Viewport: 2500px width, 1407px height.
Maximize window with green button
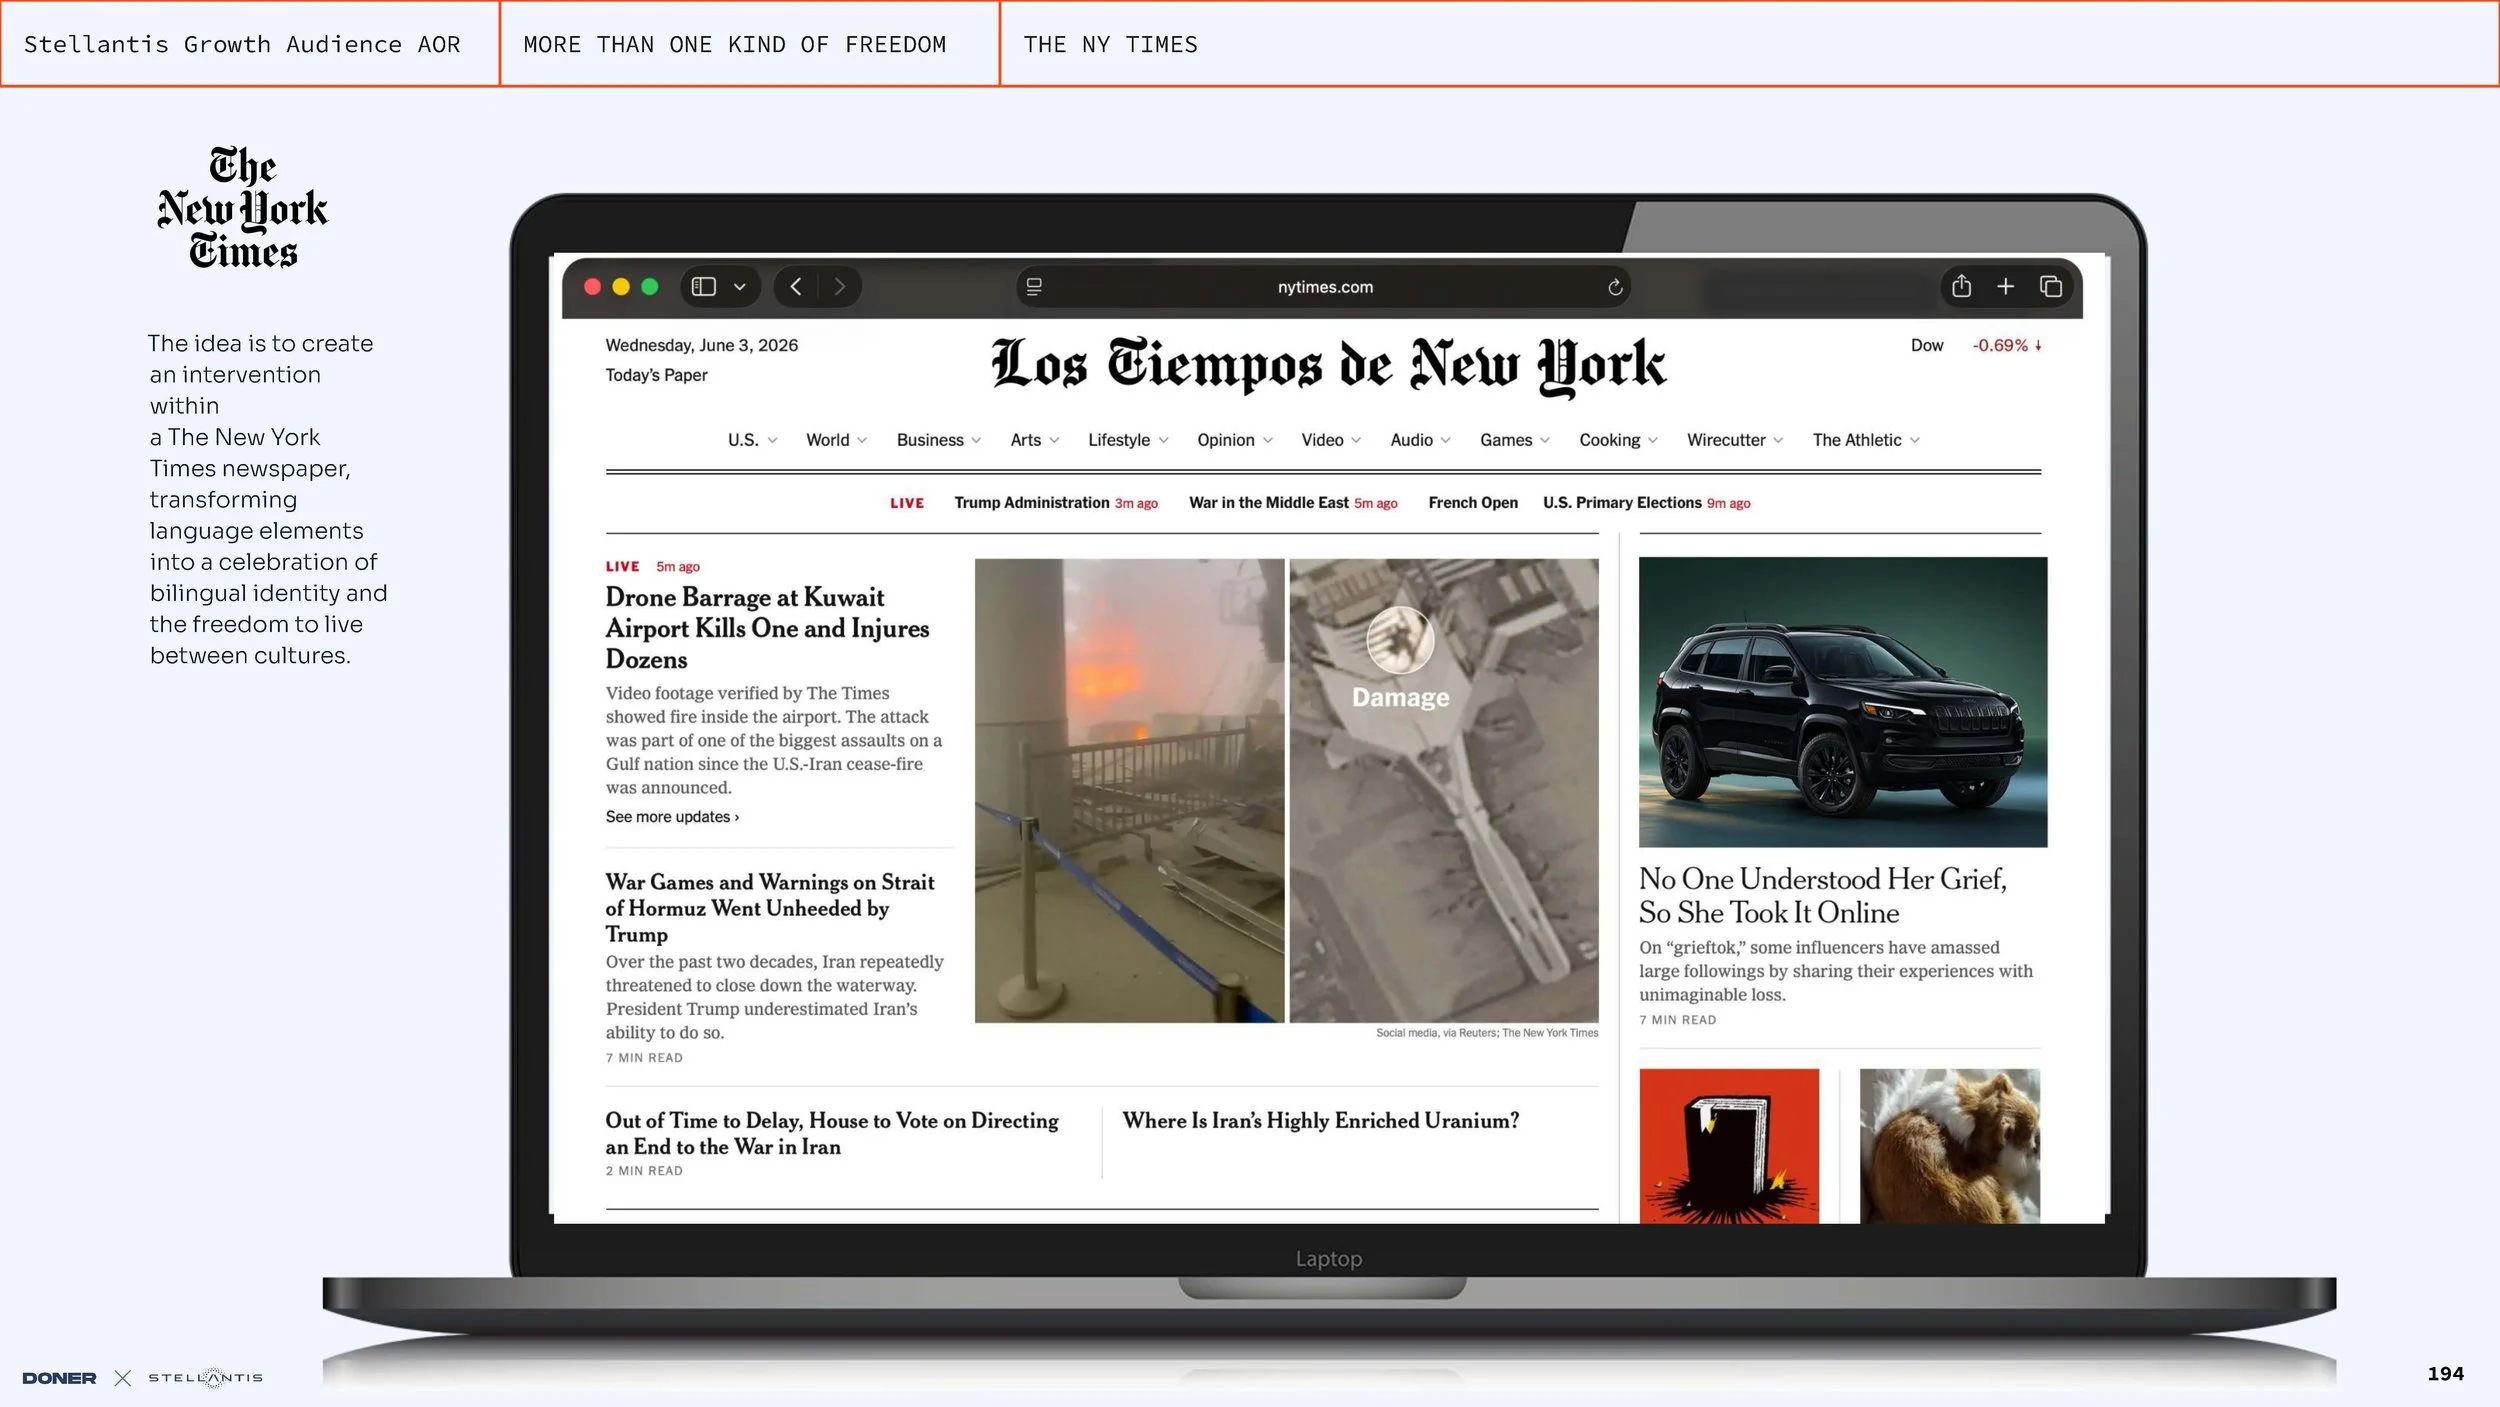coord(650,287)
